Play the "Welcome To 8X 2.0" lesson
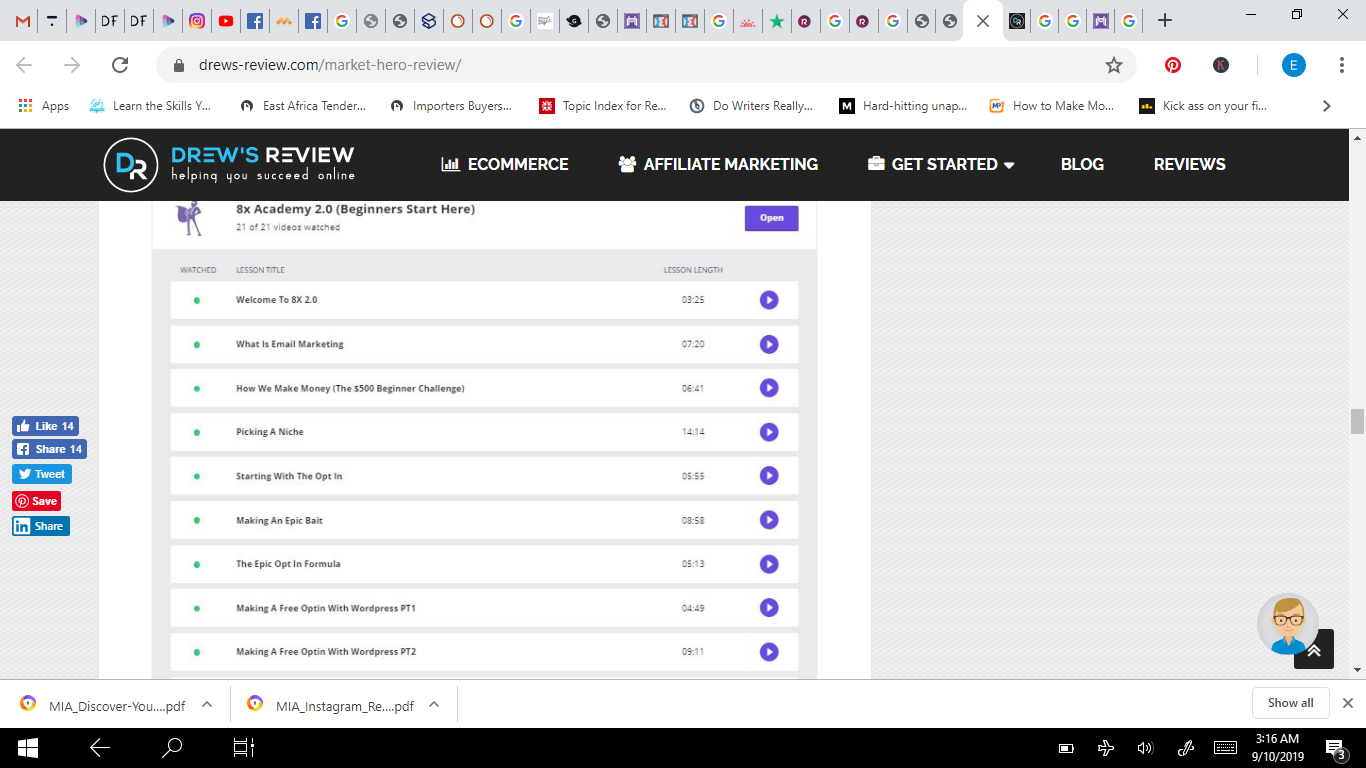The image size is (1366, 768). 768,300
